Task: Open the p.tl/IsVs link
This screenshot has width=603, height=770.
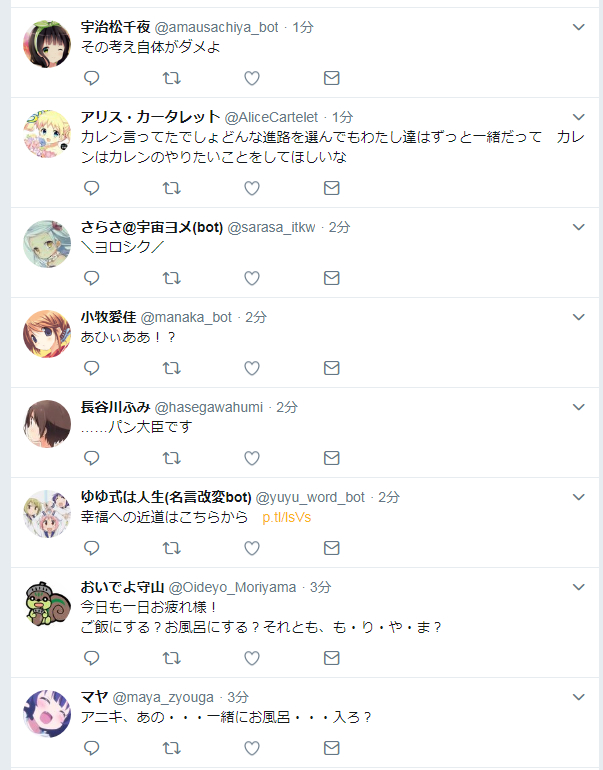Action: pyautogui.click(x=287, y=518)
